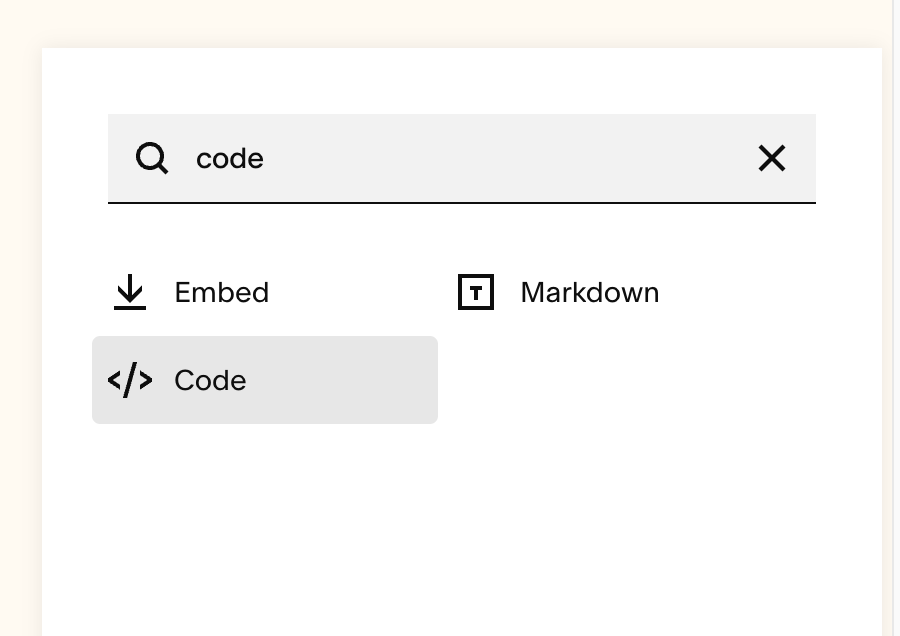This screenshot has height=636, width=900.
Task: Pick the highlighted Code block
Action: (264, 380)
